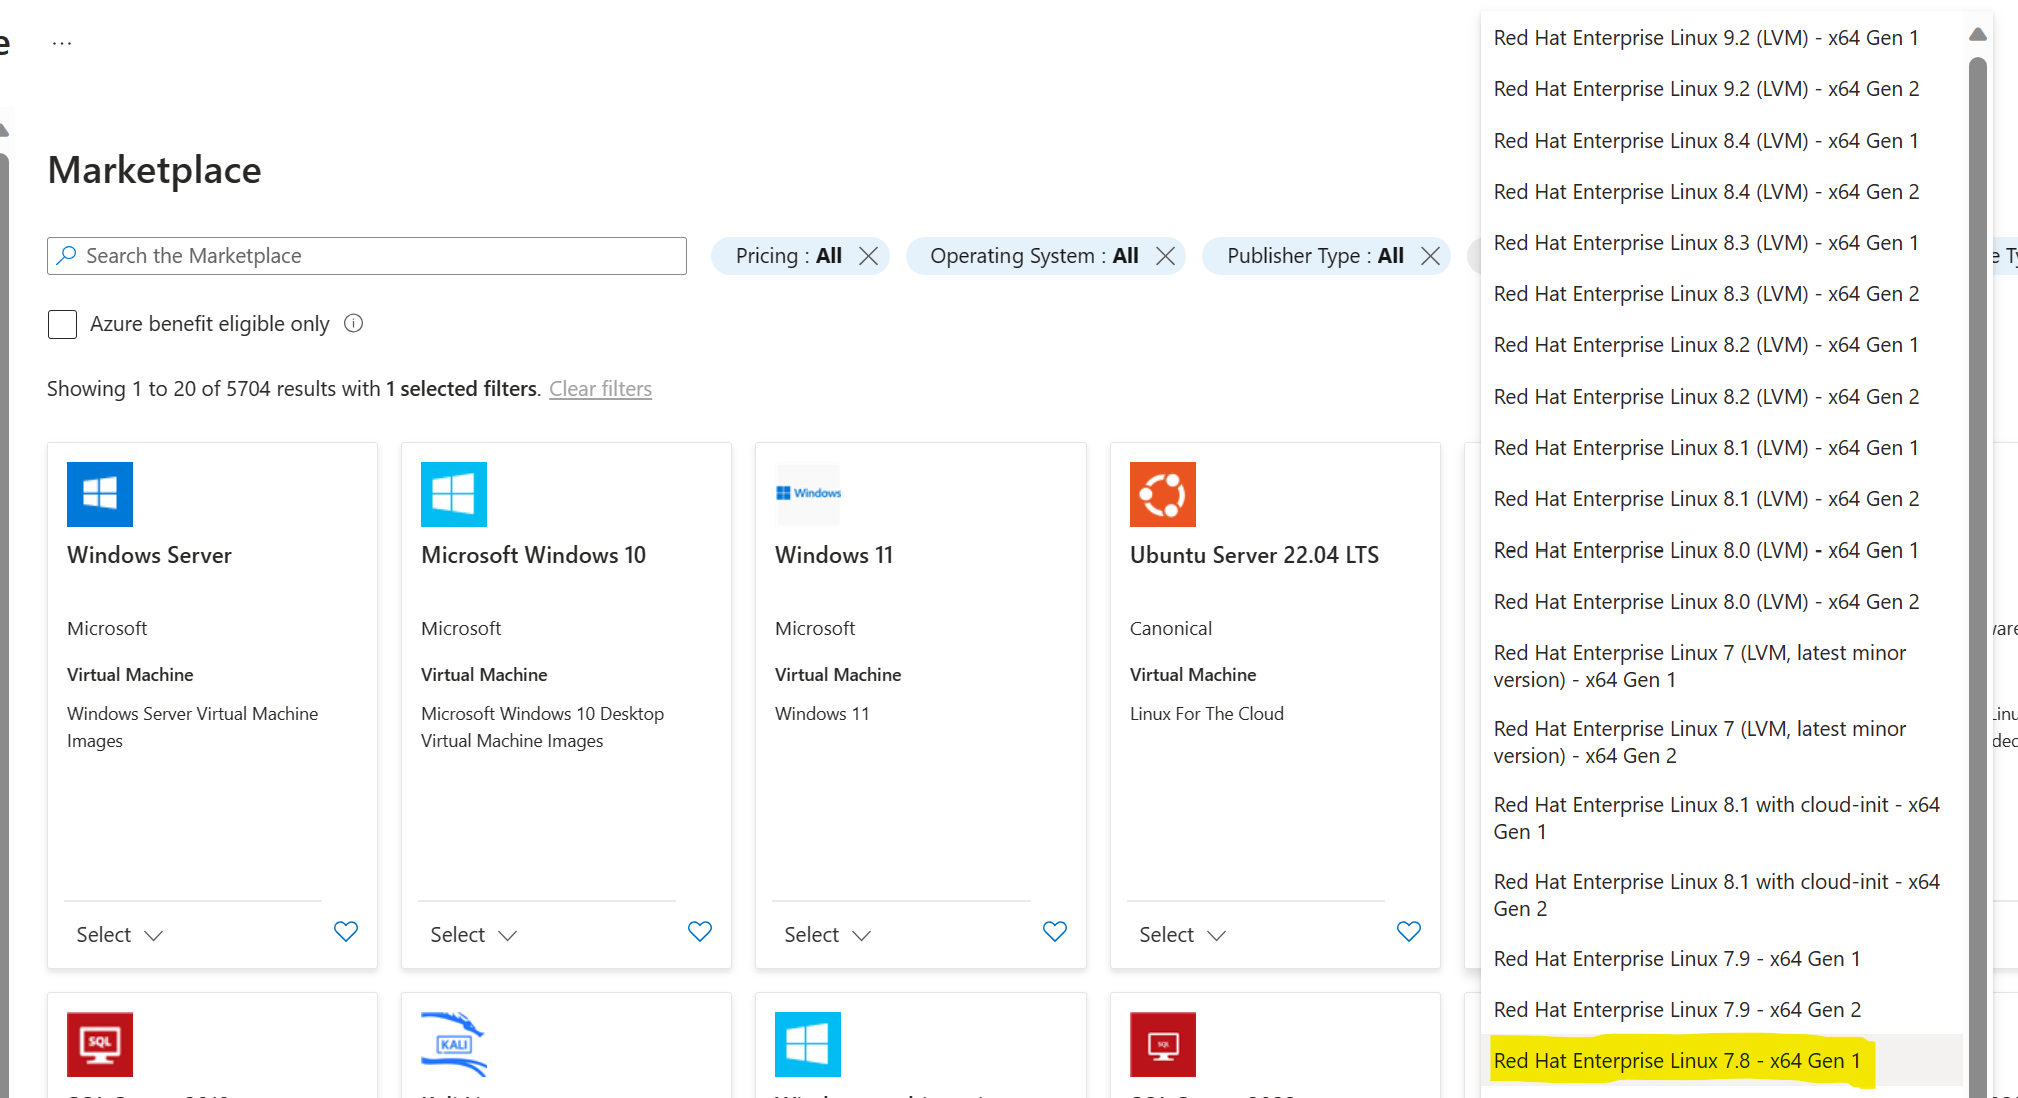The height and width of the screenshot is (1098, 2018).
Task: Click the red SQL Server icon in second row
Action: pyautogui.click(x=100, y=1044)
